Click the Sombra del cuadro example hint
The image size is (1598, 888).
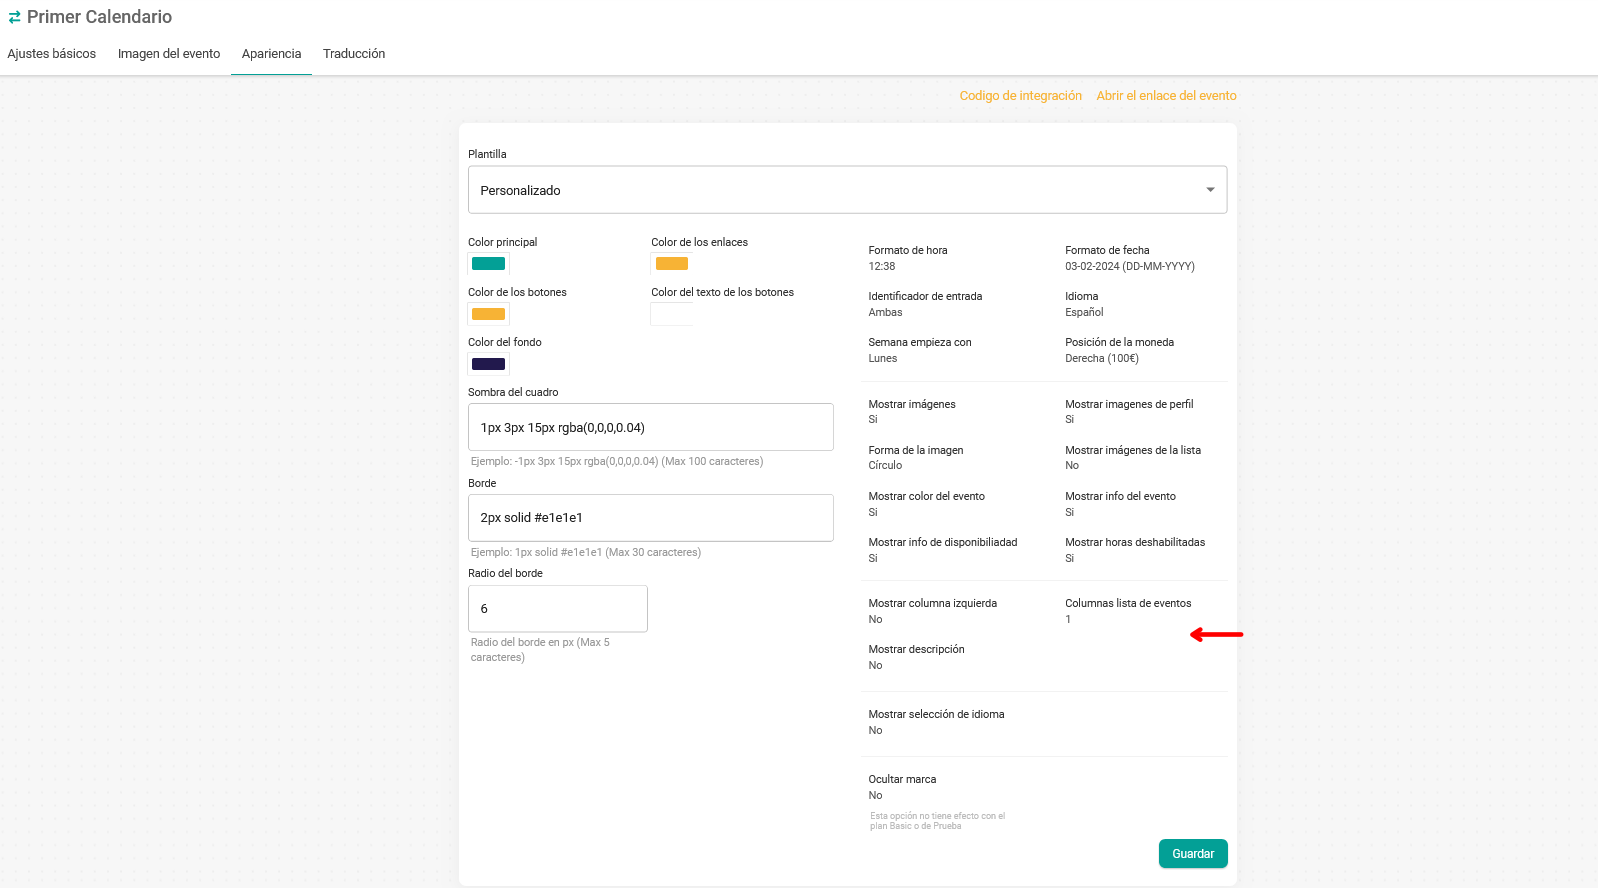coord(617,462)
